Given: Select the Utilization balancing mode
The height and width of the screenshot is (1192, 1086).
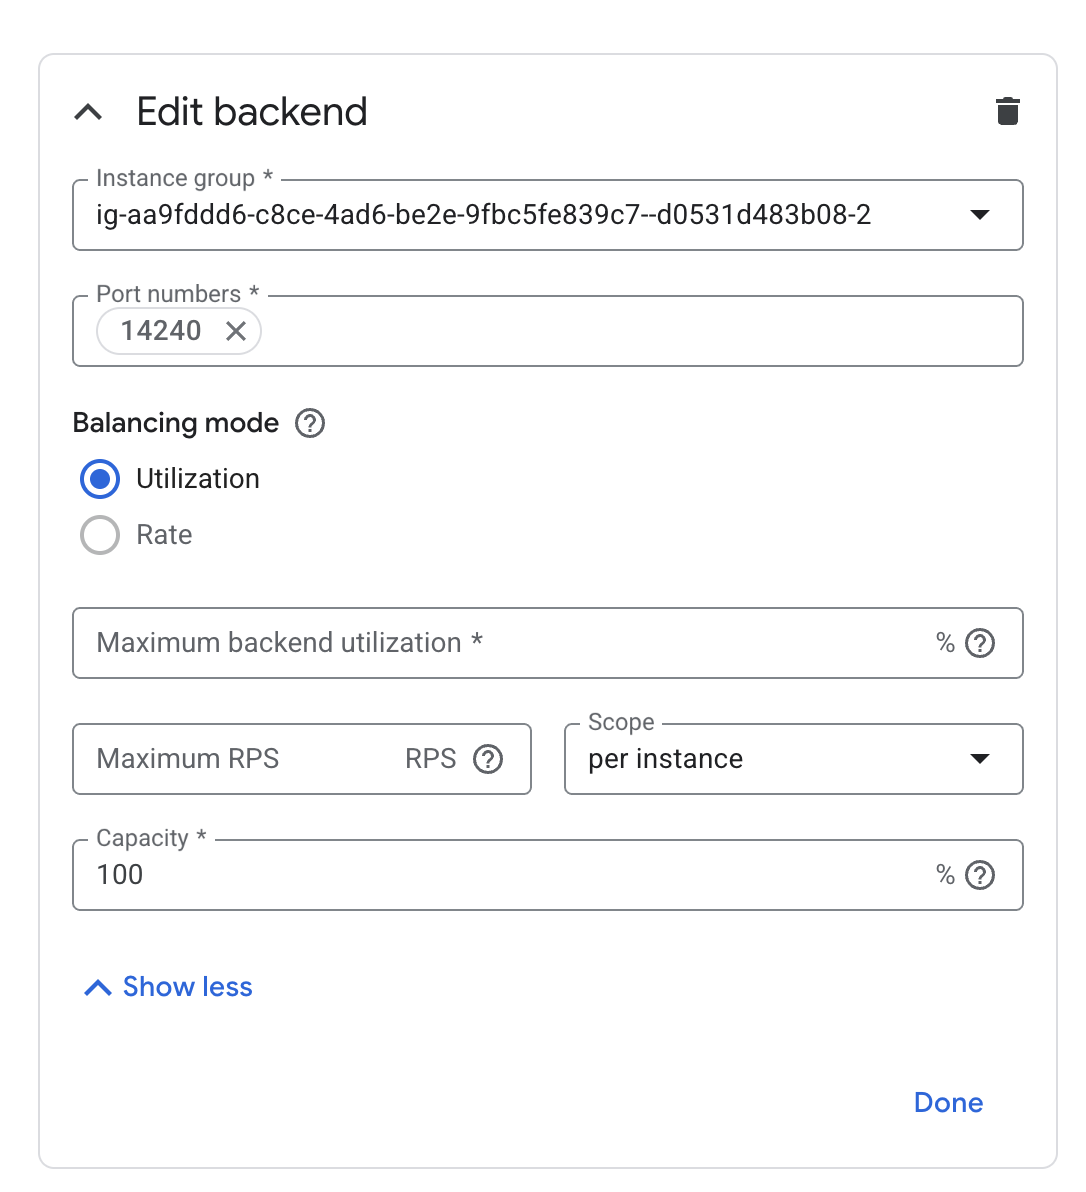Looking at the screenshot, I should (100, 479).
